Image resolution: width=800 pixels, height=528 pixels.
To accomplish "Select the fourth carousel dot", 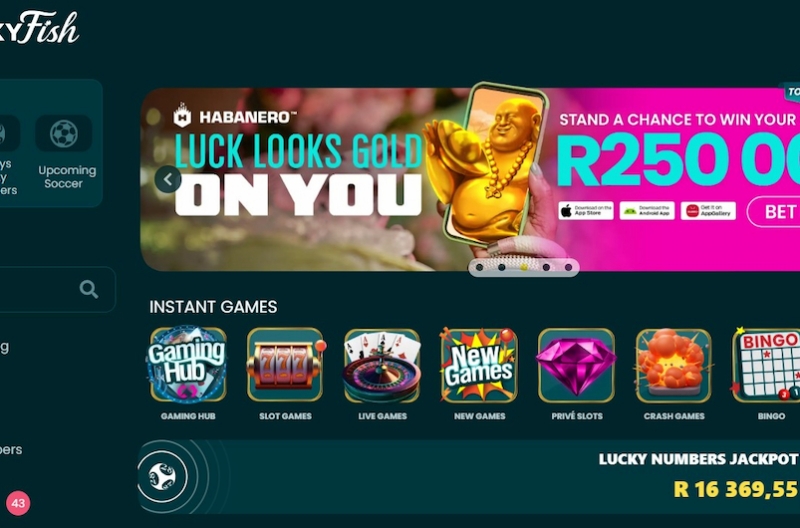I will [546, 267].
